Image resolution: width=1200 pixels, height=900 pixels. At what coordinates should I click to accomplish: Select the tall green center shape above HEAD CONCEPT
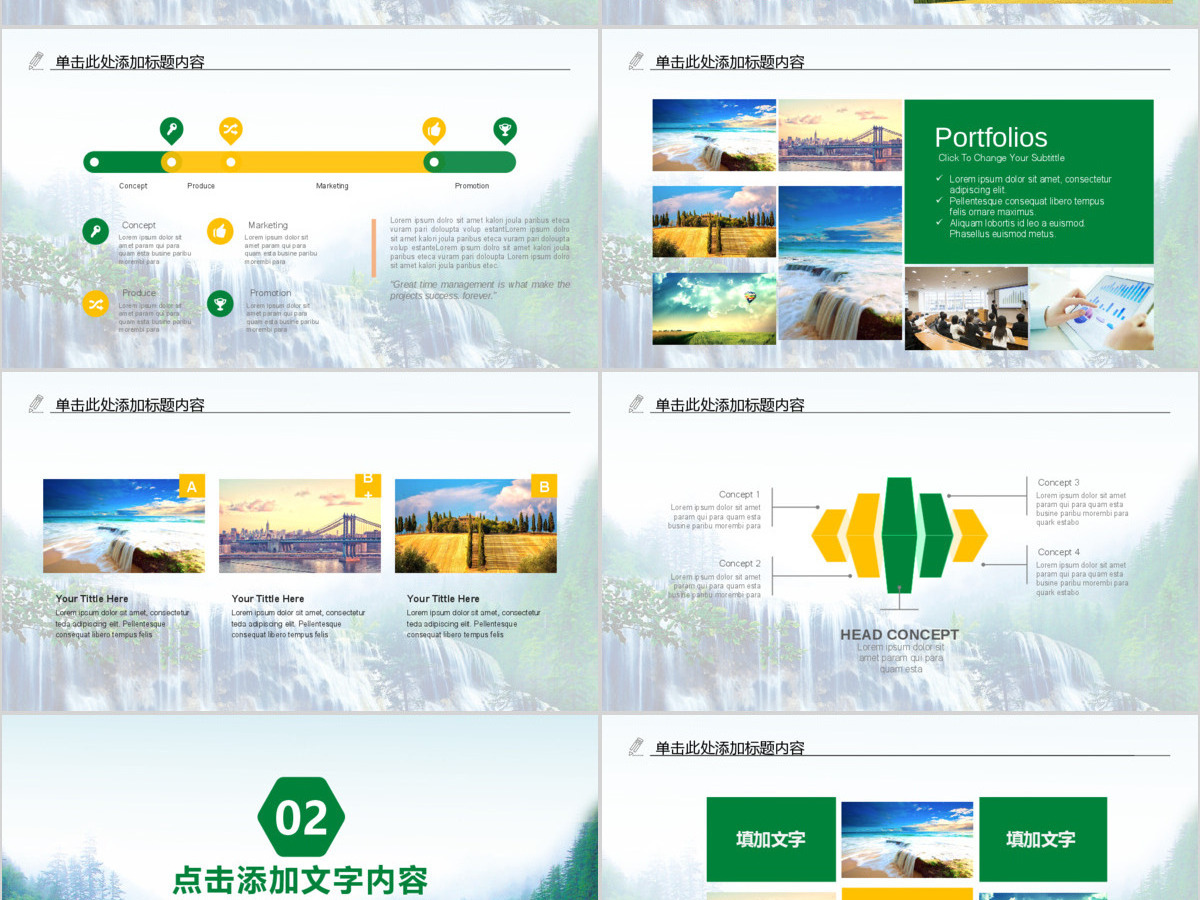899,535
